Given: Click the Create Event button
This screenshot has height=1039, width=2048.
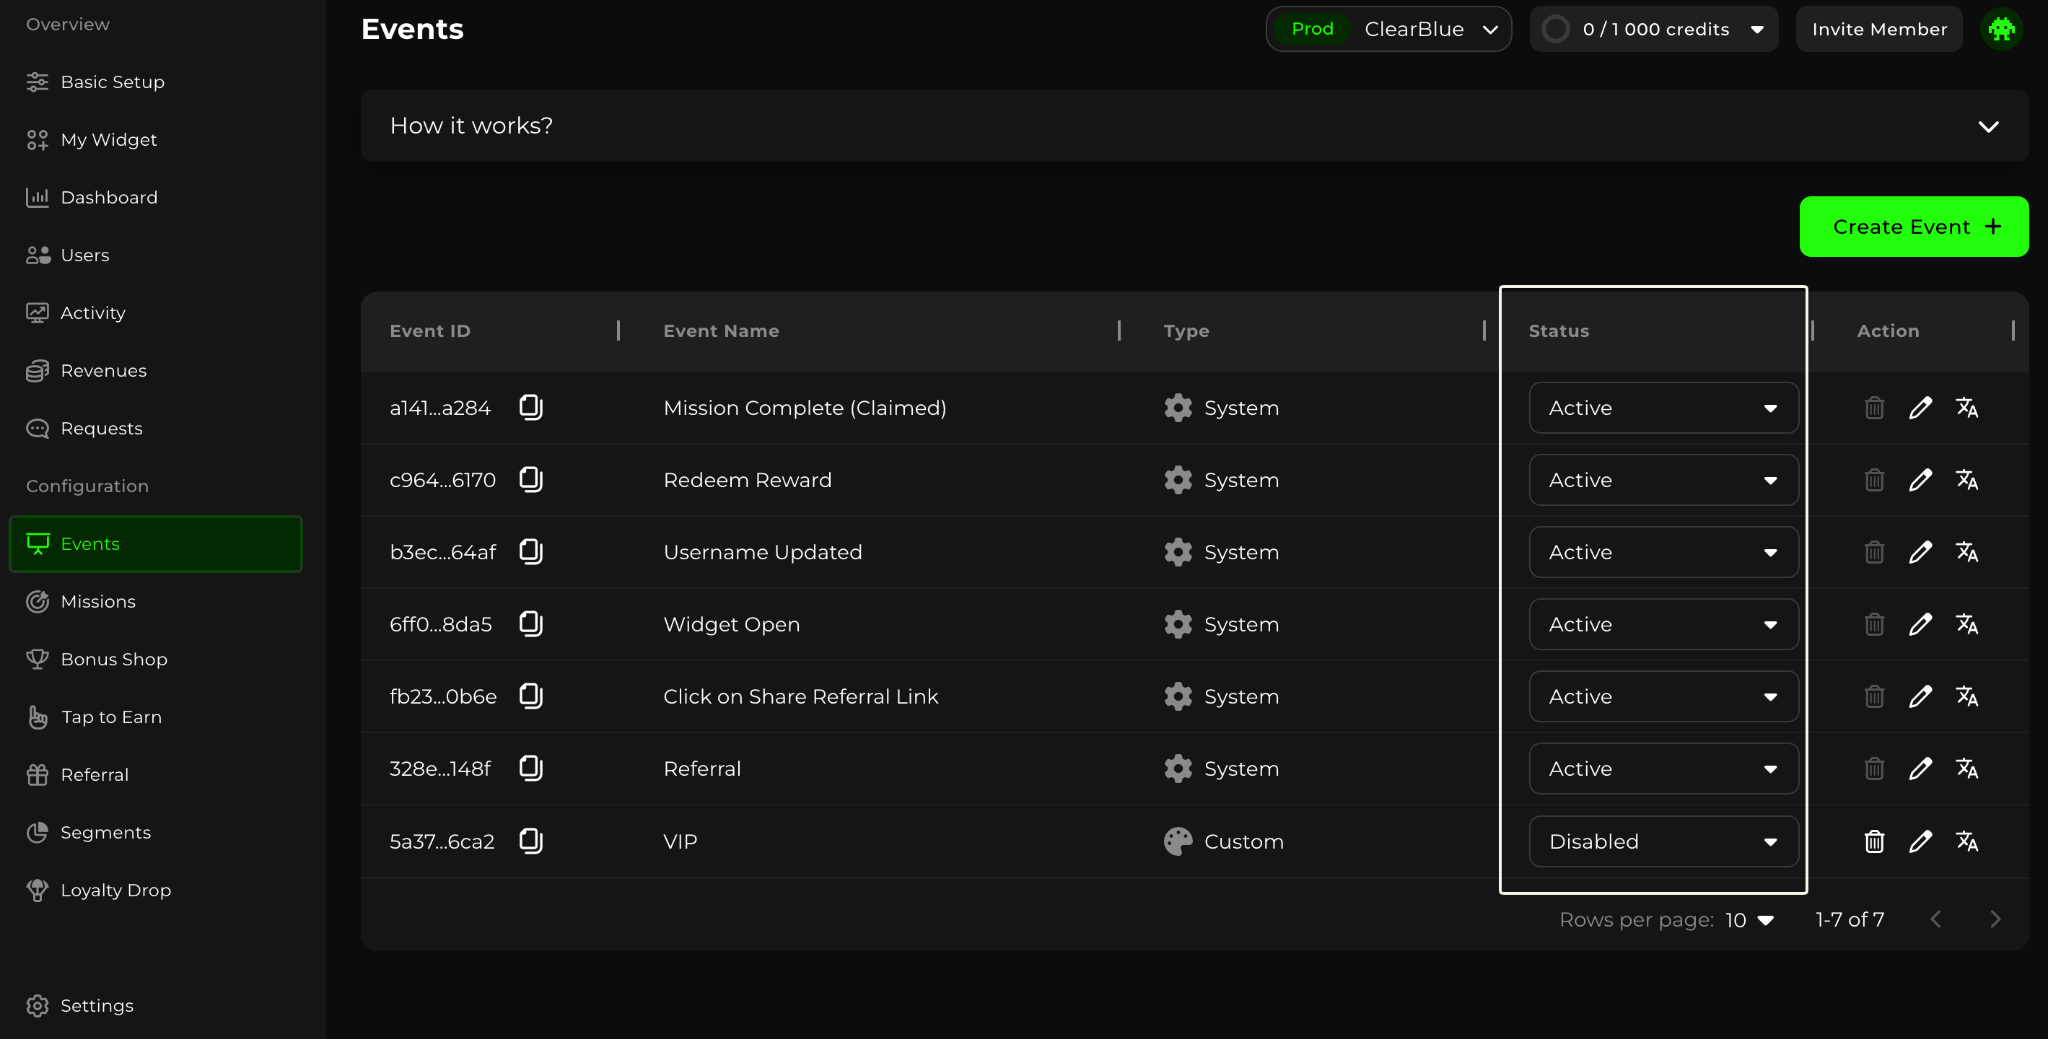Looking at the screenshot, I should click(1913, 227).
